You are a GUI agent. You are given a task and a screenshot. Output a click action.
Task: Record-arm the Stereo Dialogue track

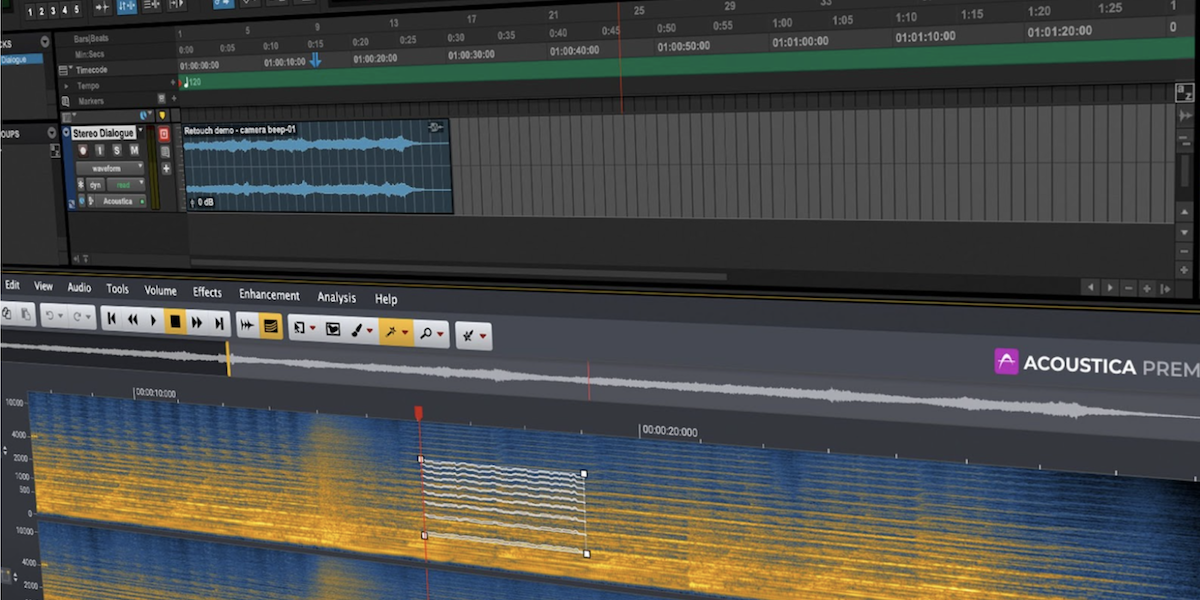pos(83,150)
